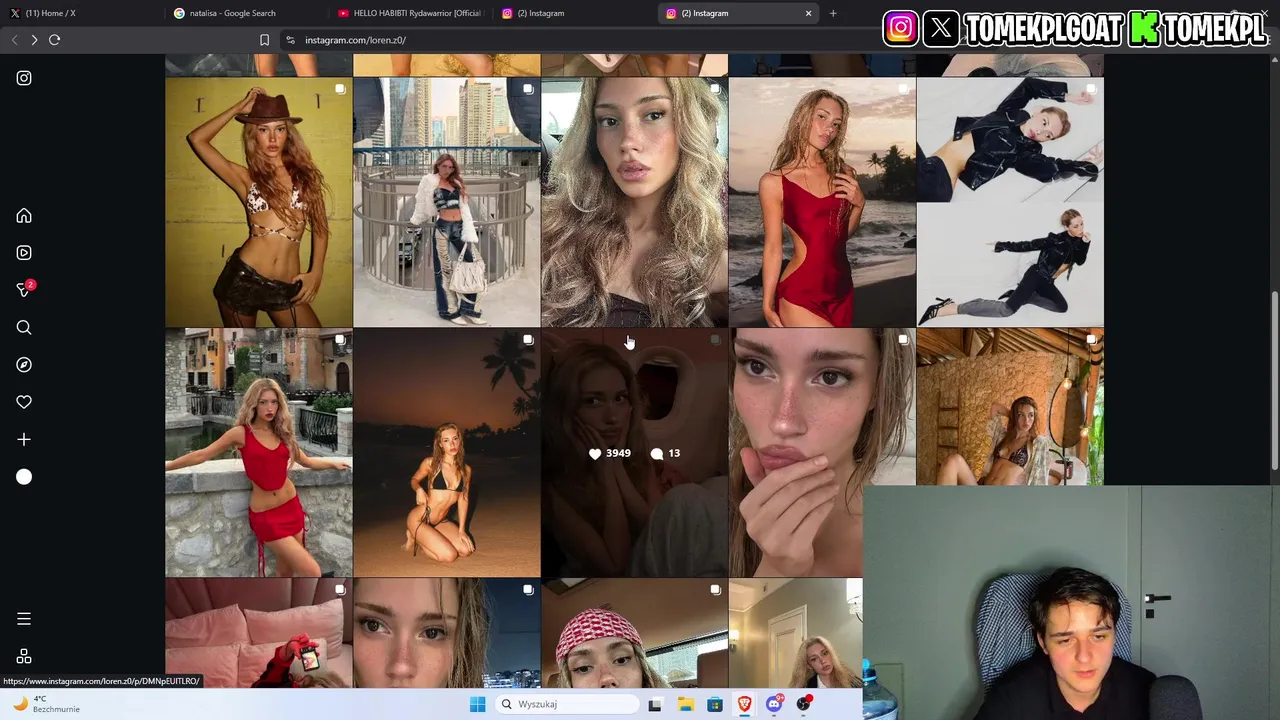Viewport: 1280px width, 720px height.
Task: Open red dress on beach post
Action: (x=822, y=202)
